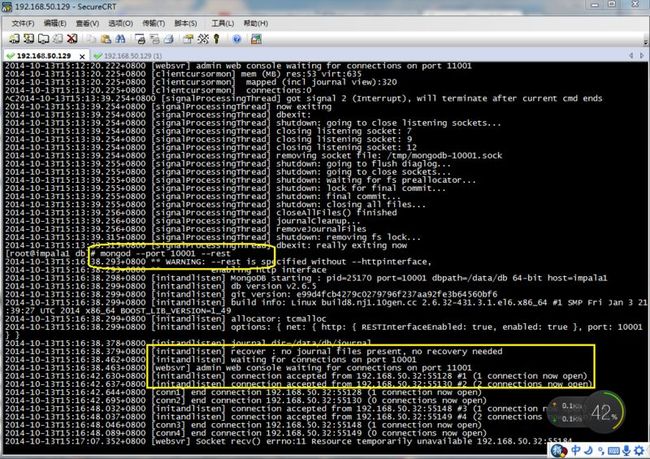Viewport: 650px width, 459px height.
Task: Click the Auto Print printer icon
Action: pos(168,39)
